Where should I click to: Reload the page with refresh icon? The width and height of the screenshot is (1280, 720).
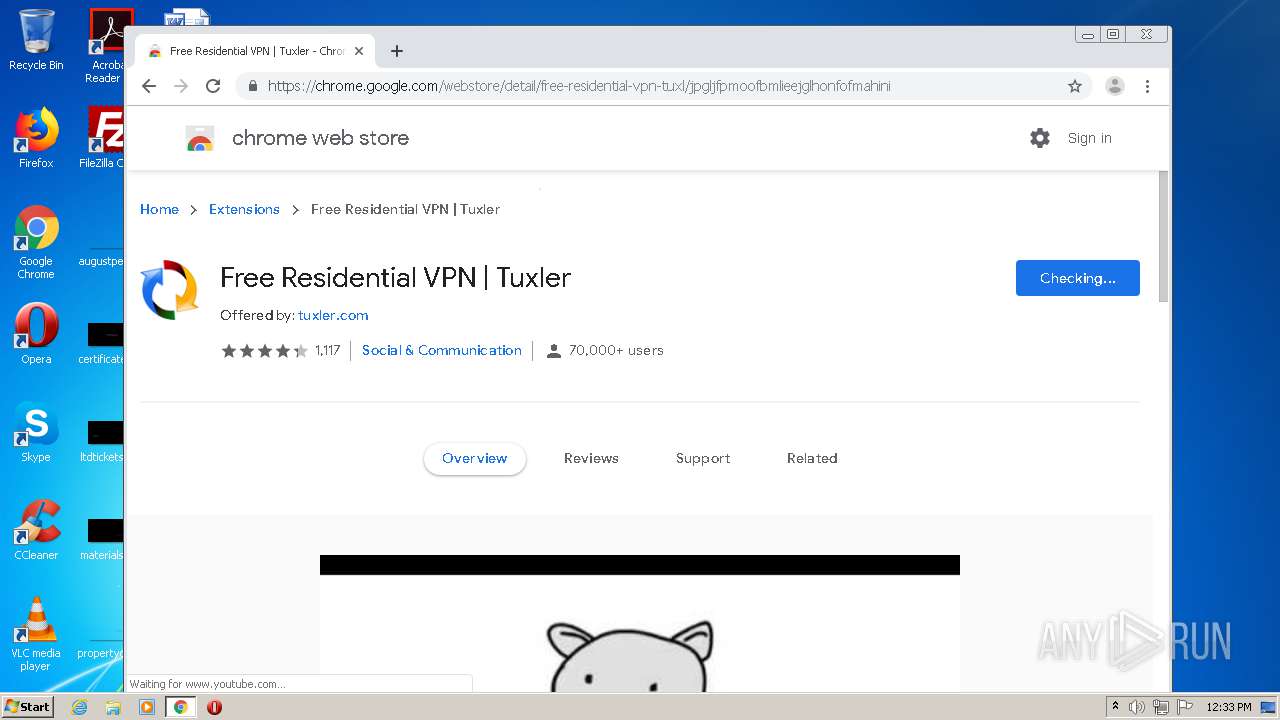(x=213, y=86)
